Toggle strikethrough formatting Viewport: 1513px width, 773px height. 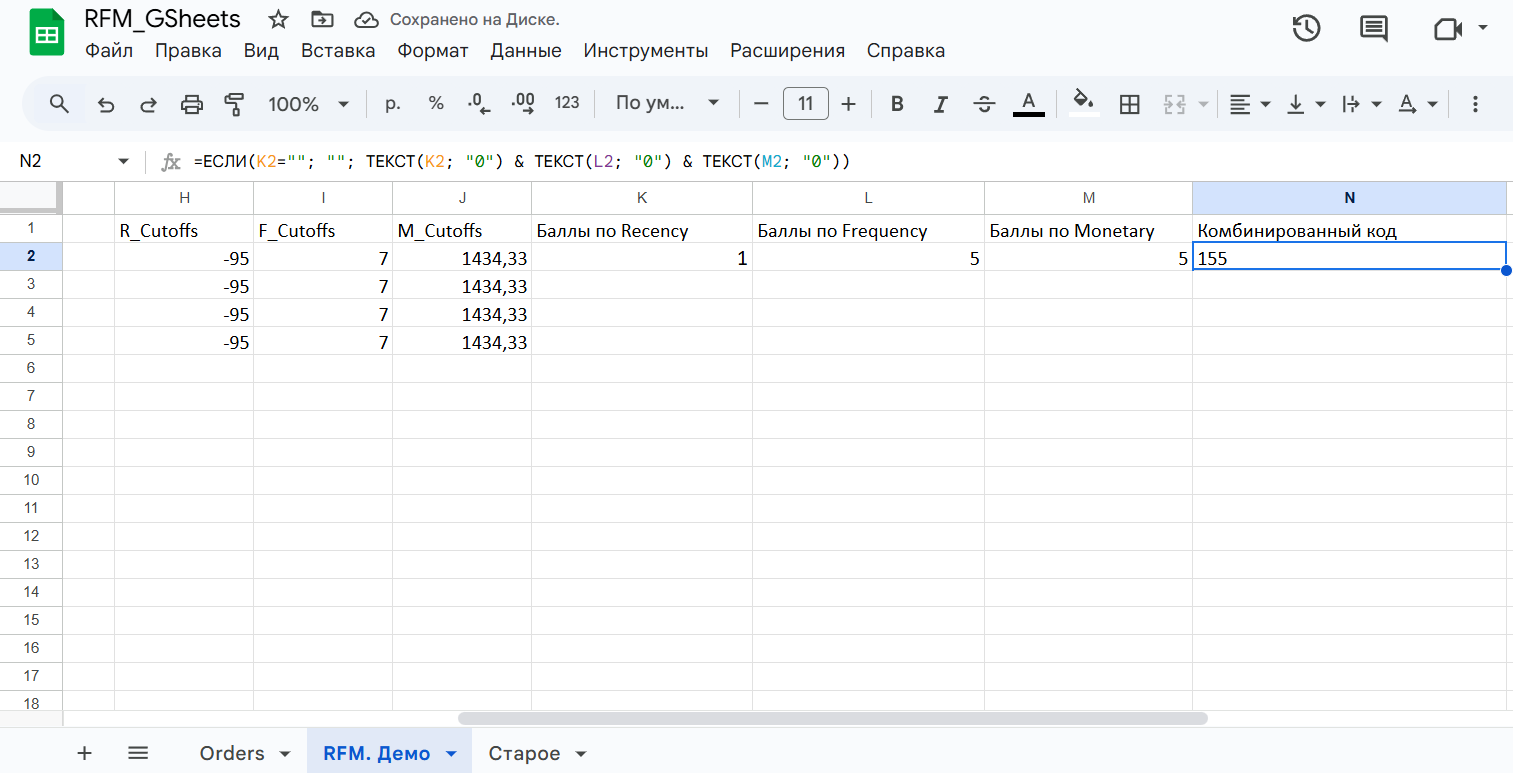984,104
